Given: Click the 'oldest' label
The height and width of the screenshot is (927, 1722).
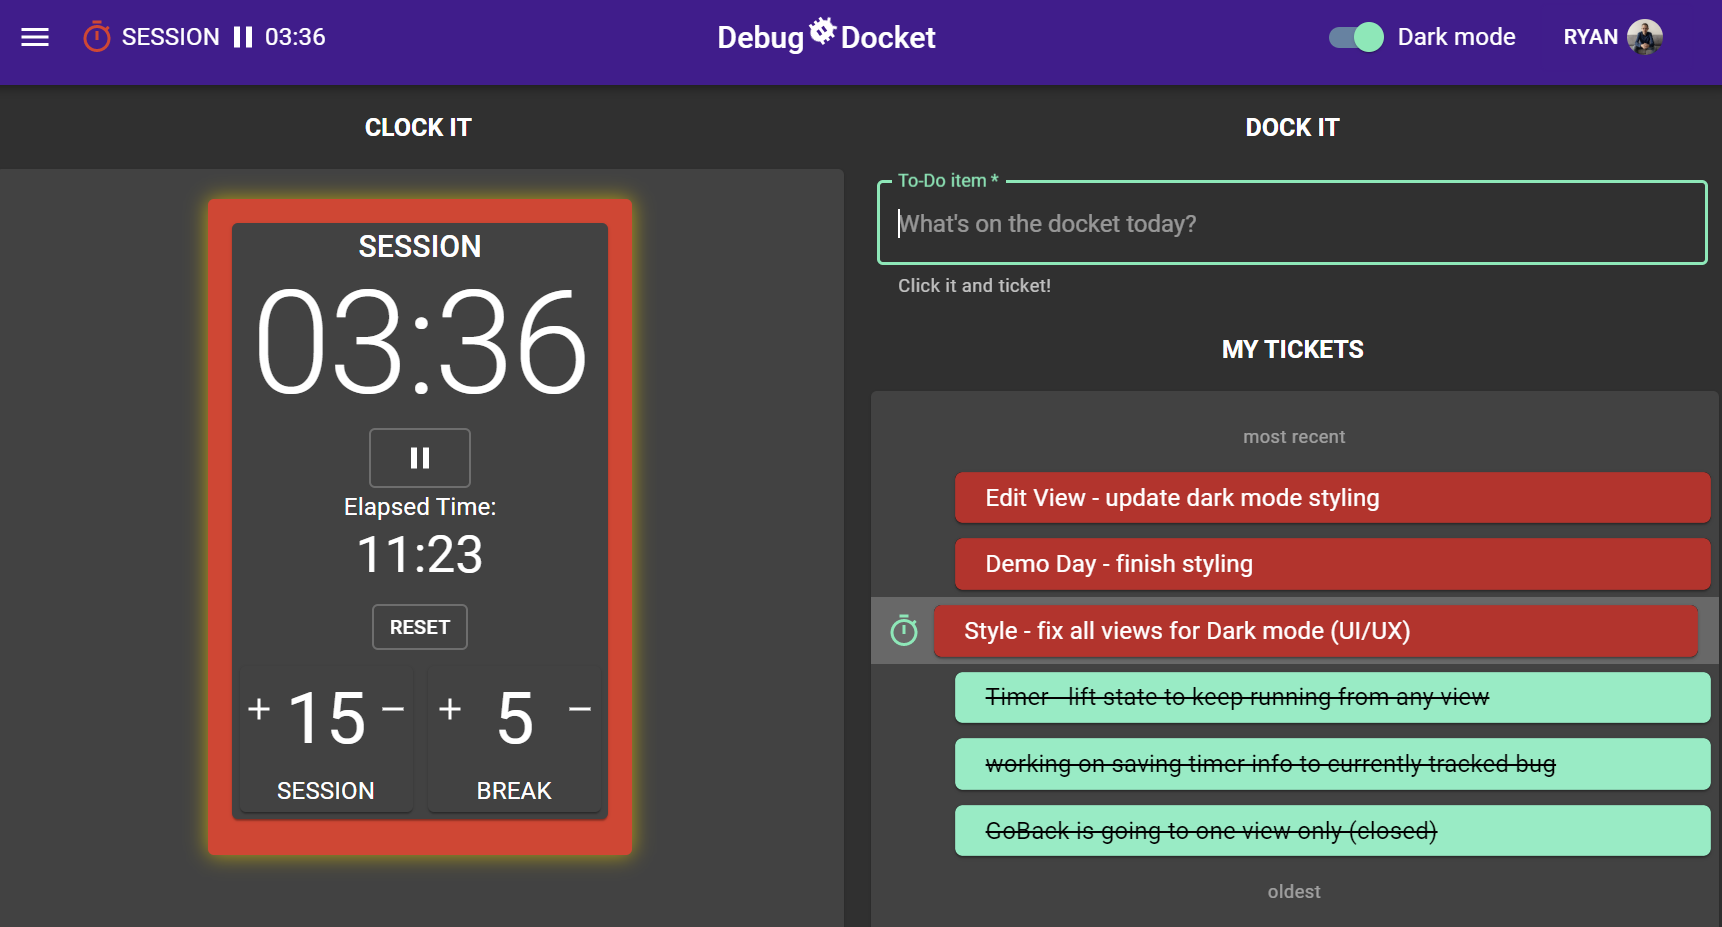Looking at the screenshot, I should (x=1294, y=892).
